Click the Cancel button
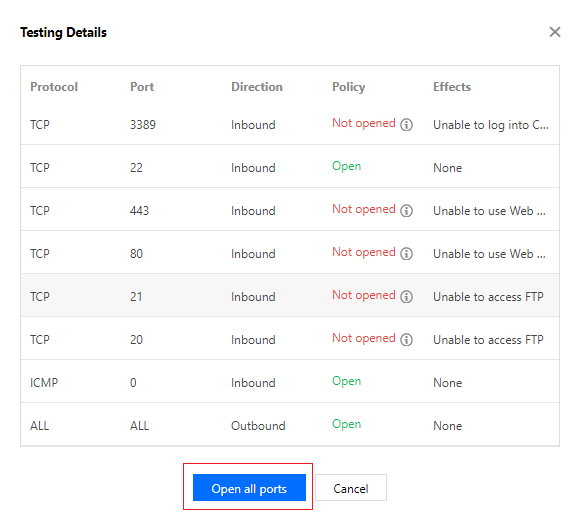The image size is (578, 523). 351,488
